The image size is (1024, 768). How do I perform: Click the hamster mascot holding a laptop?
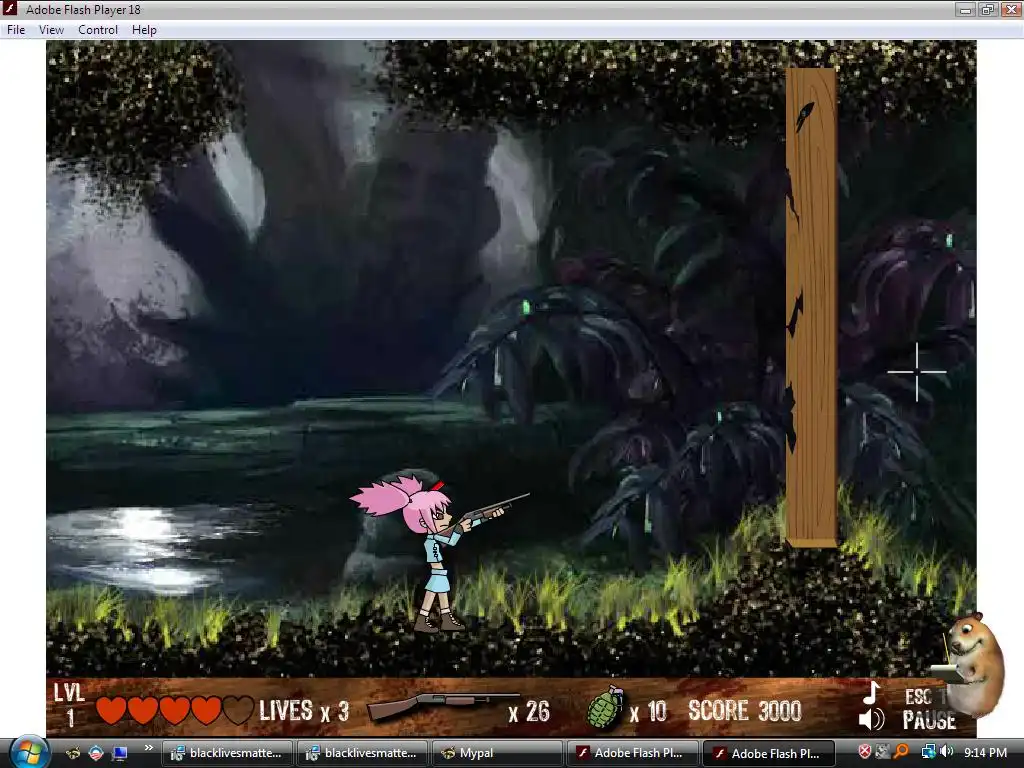[971, 665]
